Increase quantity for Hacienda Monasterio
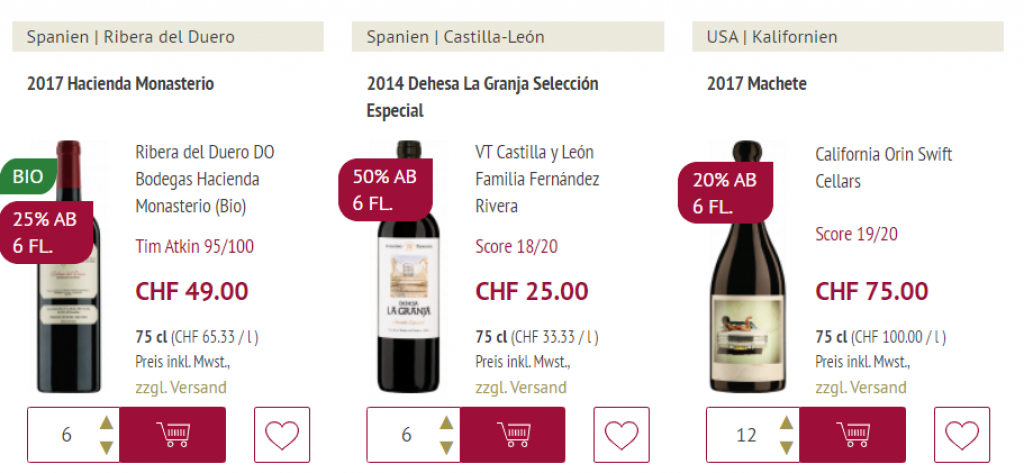 [x=106, y=424]
